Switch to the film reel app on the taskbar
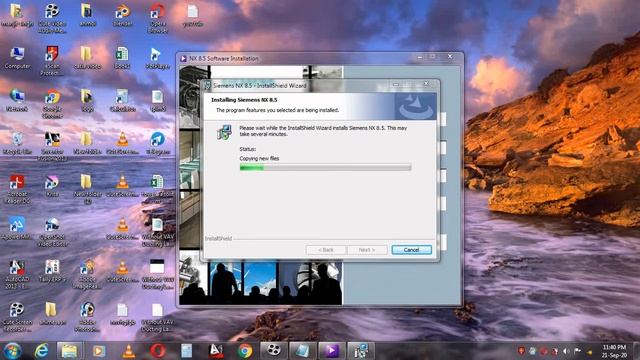Image resolution: width=640 pixels, height=360 pixels. coord(273,351)
